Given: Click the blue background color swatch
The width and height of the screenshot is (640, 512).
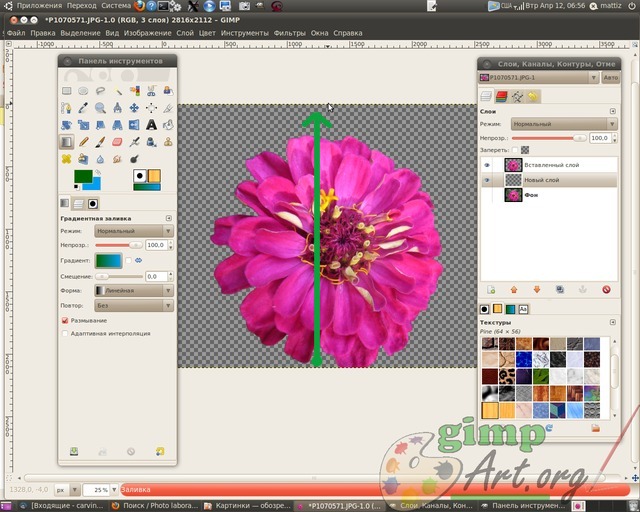Looking at the screenshot, I should click(93, 185).
